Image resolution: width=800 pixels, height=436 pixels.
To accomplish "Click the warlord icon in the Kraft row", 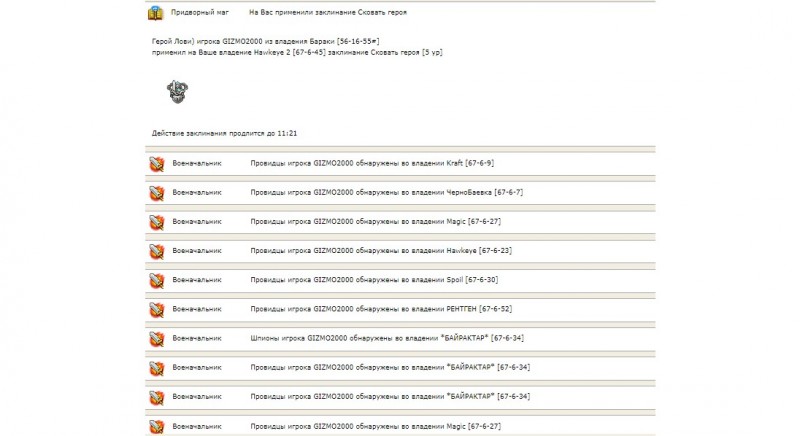I will pyautogui.click(x=155, y=162).
